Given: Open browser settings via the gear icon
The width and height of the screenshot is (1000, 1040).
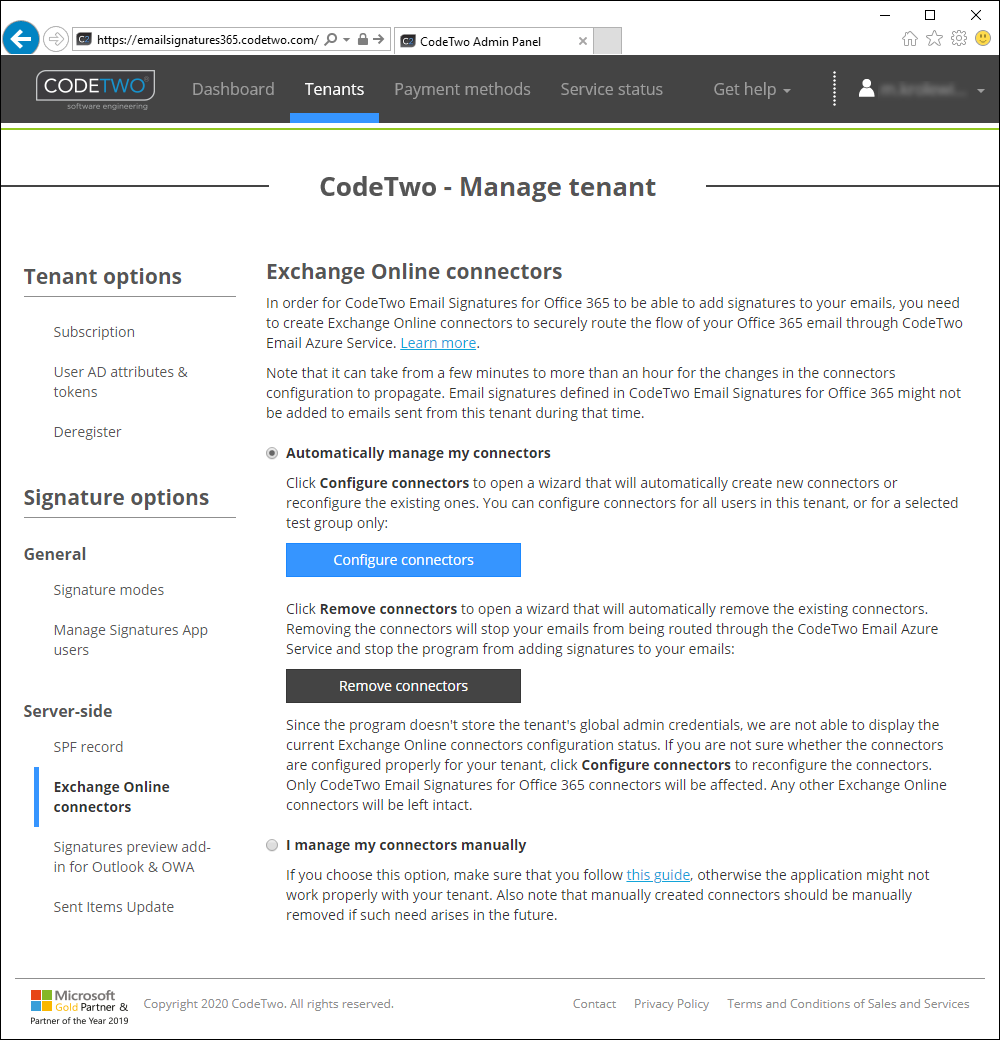Looking at the screenshot, I should point(958,38).
